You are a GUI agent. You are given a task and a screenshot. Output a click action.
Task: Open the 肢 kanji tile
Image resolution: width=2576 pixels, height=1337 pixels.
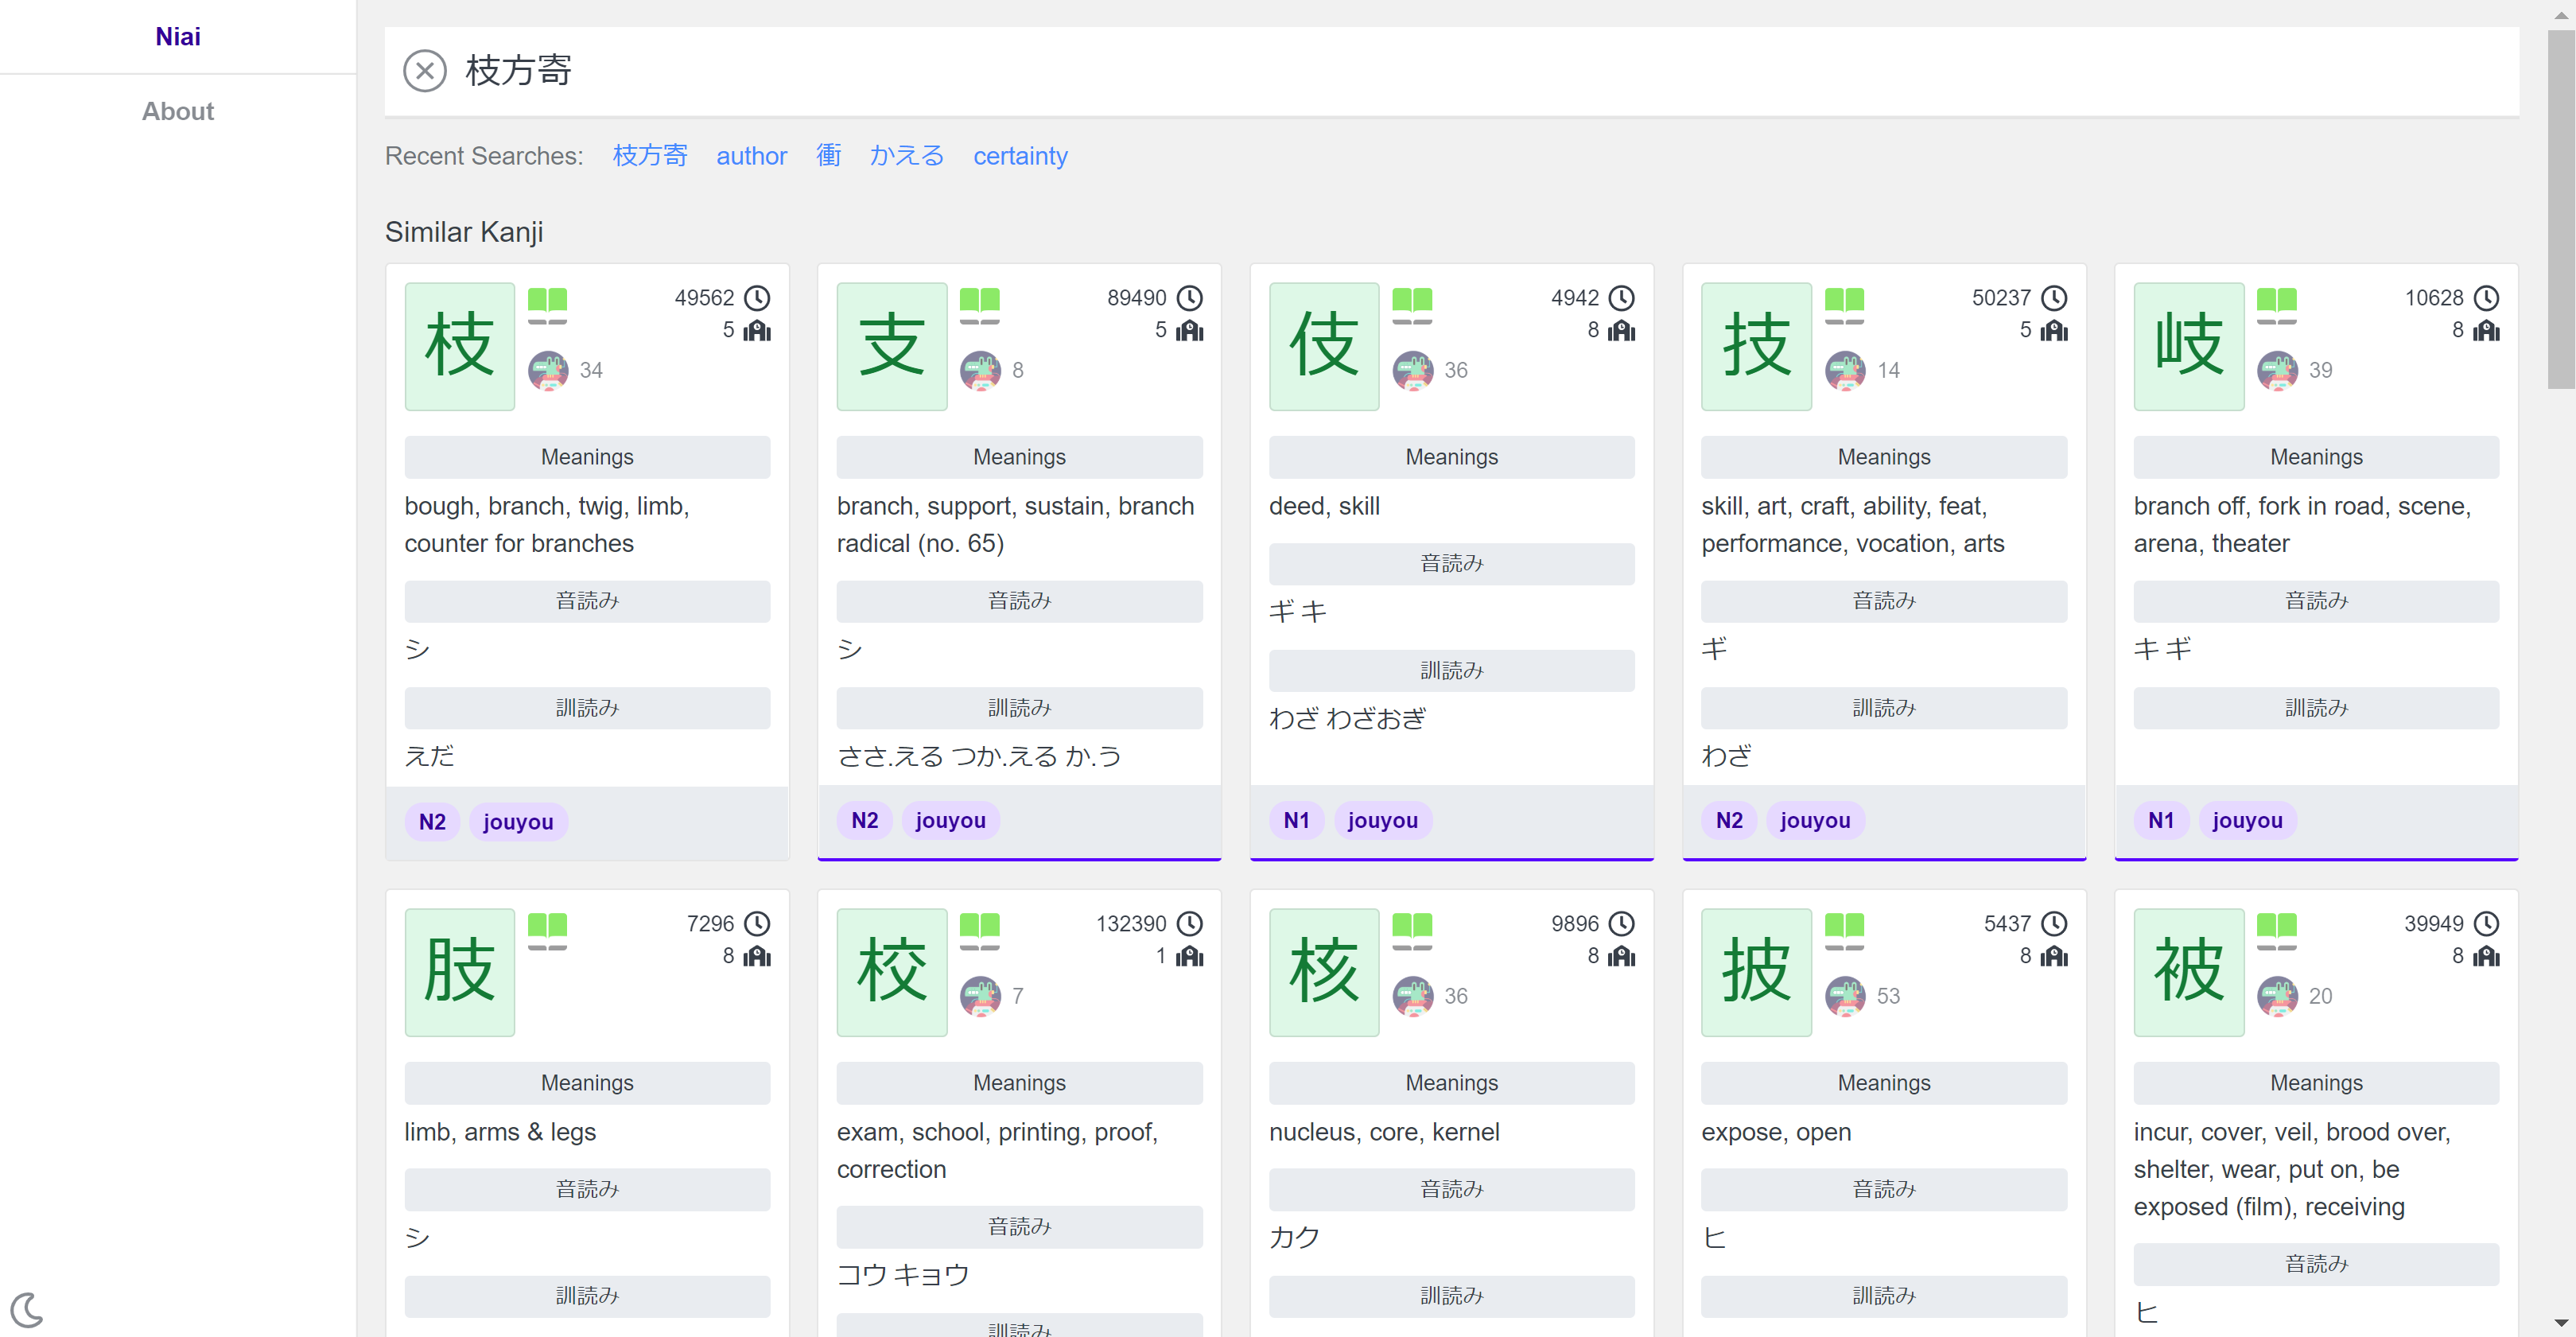click(x=459, y=972)
